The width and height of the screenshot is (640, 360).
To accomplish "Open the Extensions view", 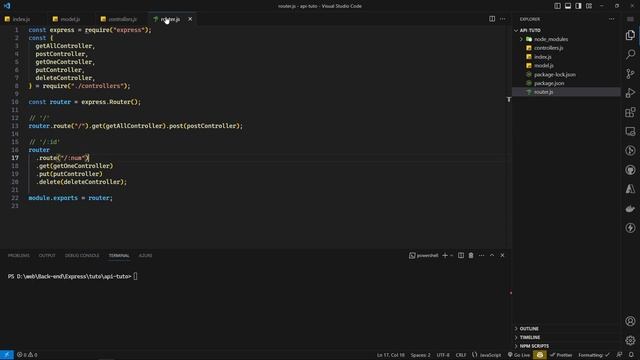I will click(x=630, y=112).
